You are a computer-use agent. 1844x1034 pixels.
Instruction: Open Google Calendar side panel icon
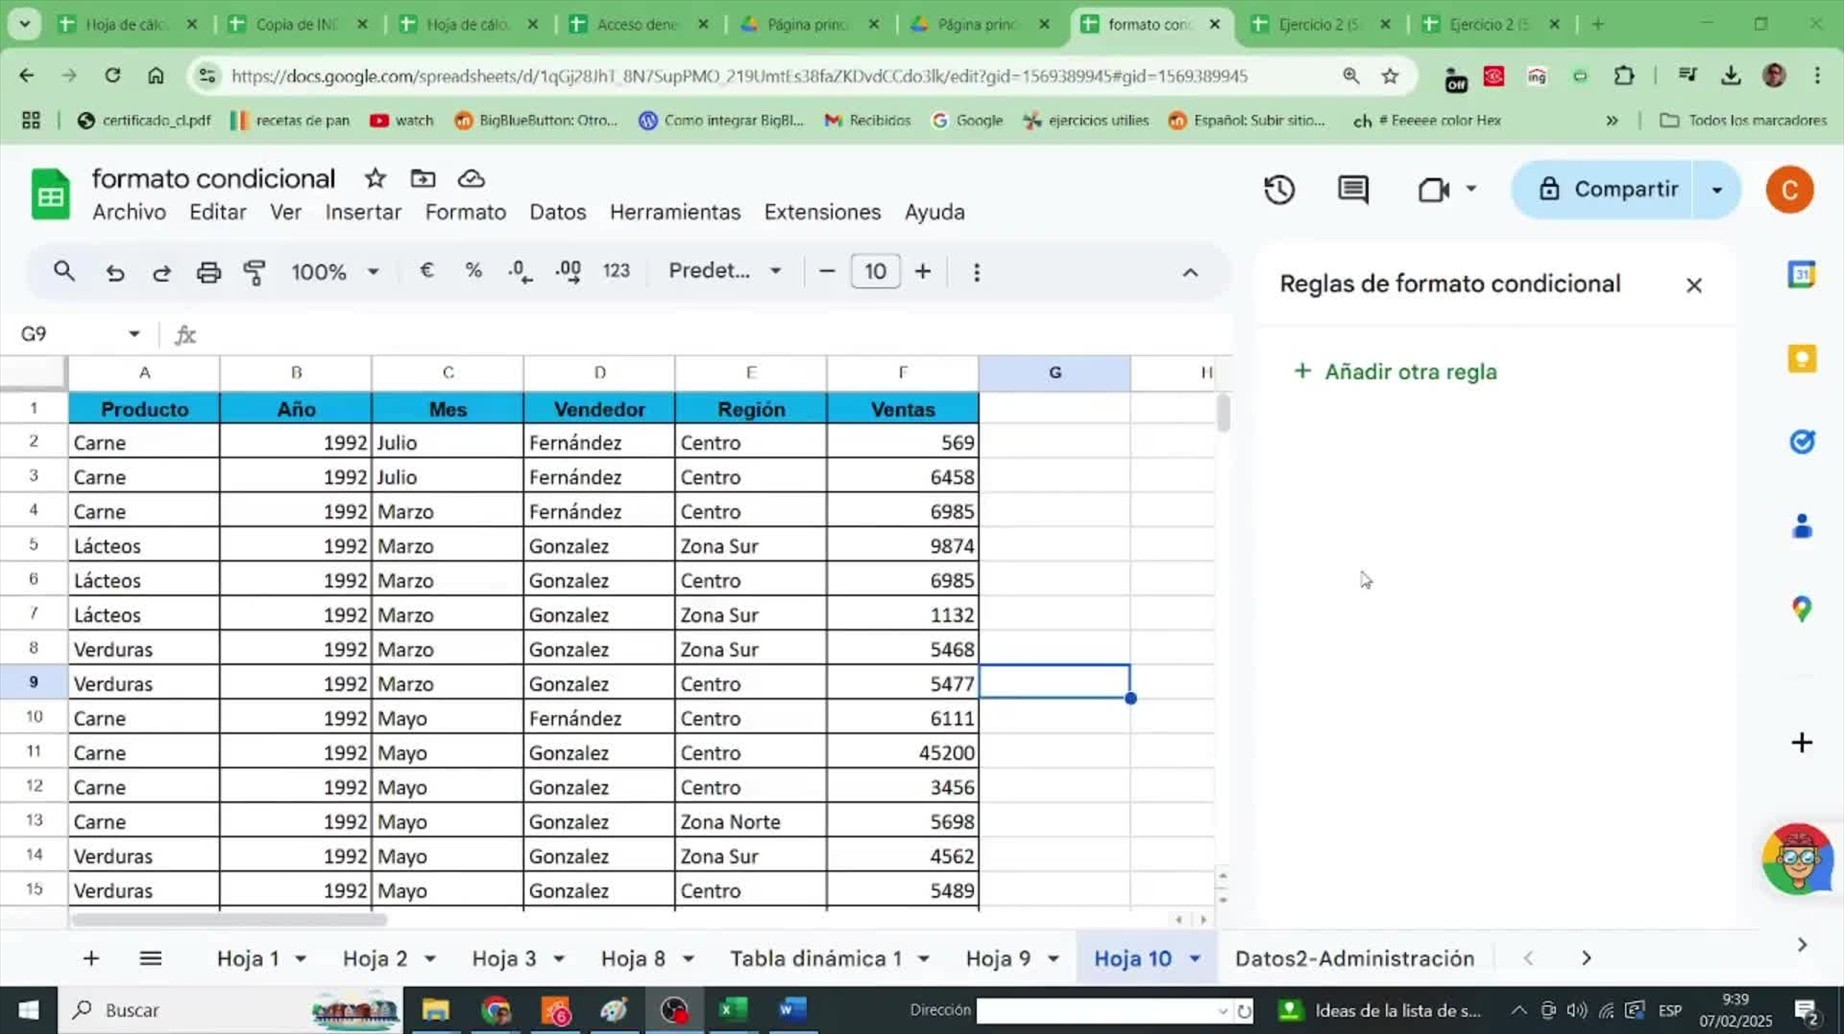tap(1801, 274)
